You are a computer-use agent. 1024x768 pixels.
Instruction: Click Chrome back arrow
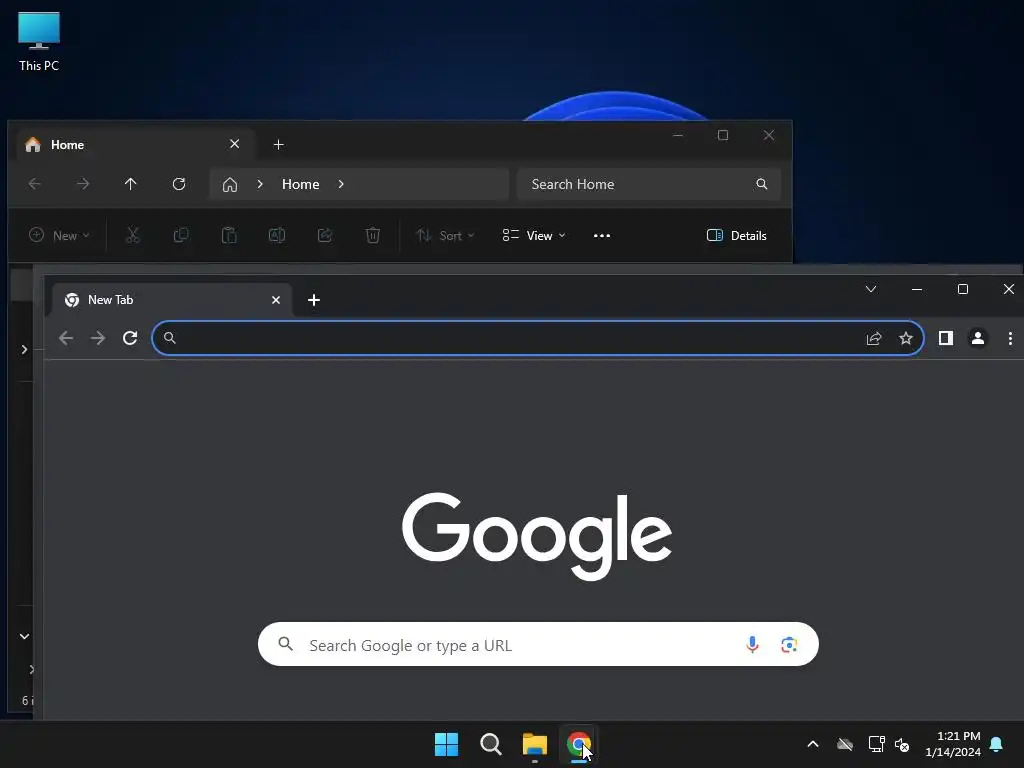[66, 338]
